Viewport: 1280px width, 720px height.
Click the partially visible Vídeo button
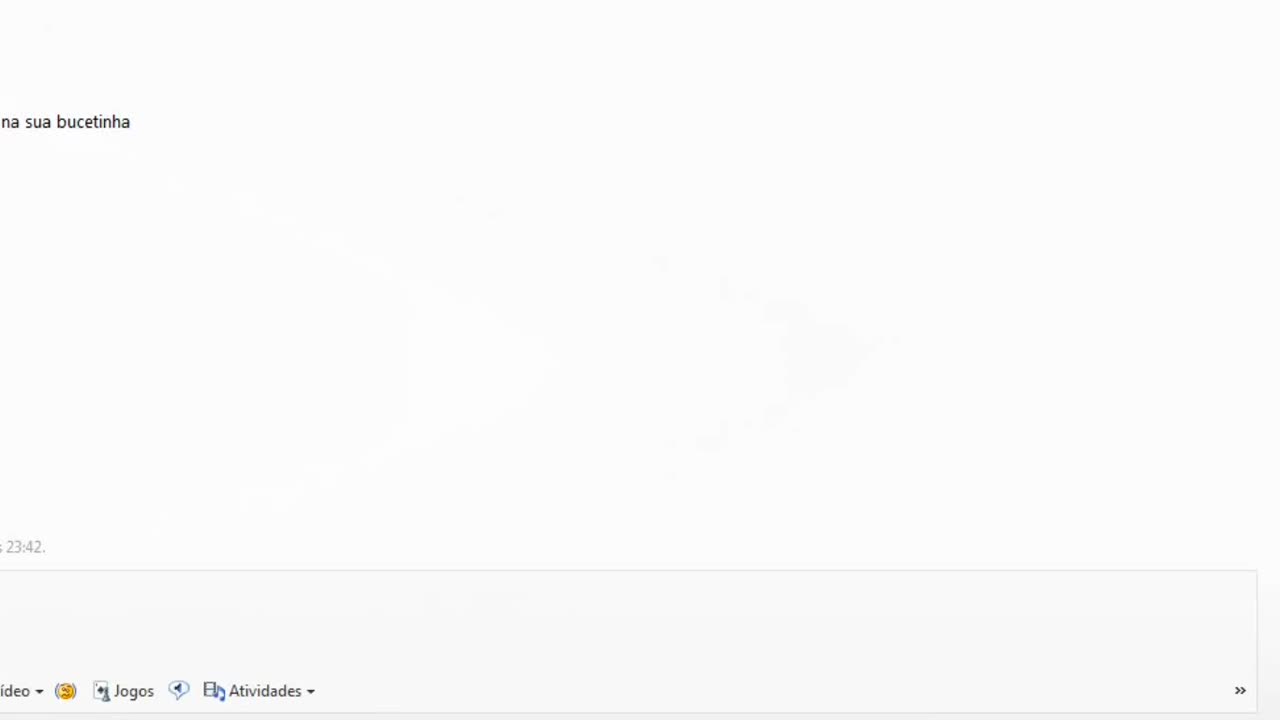[14, 691]
